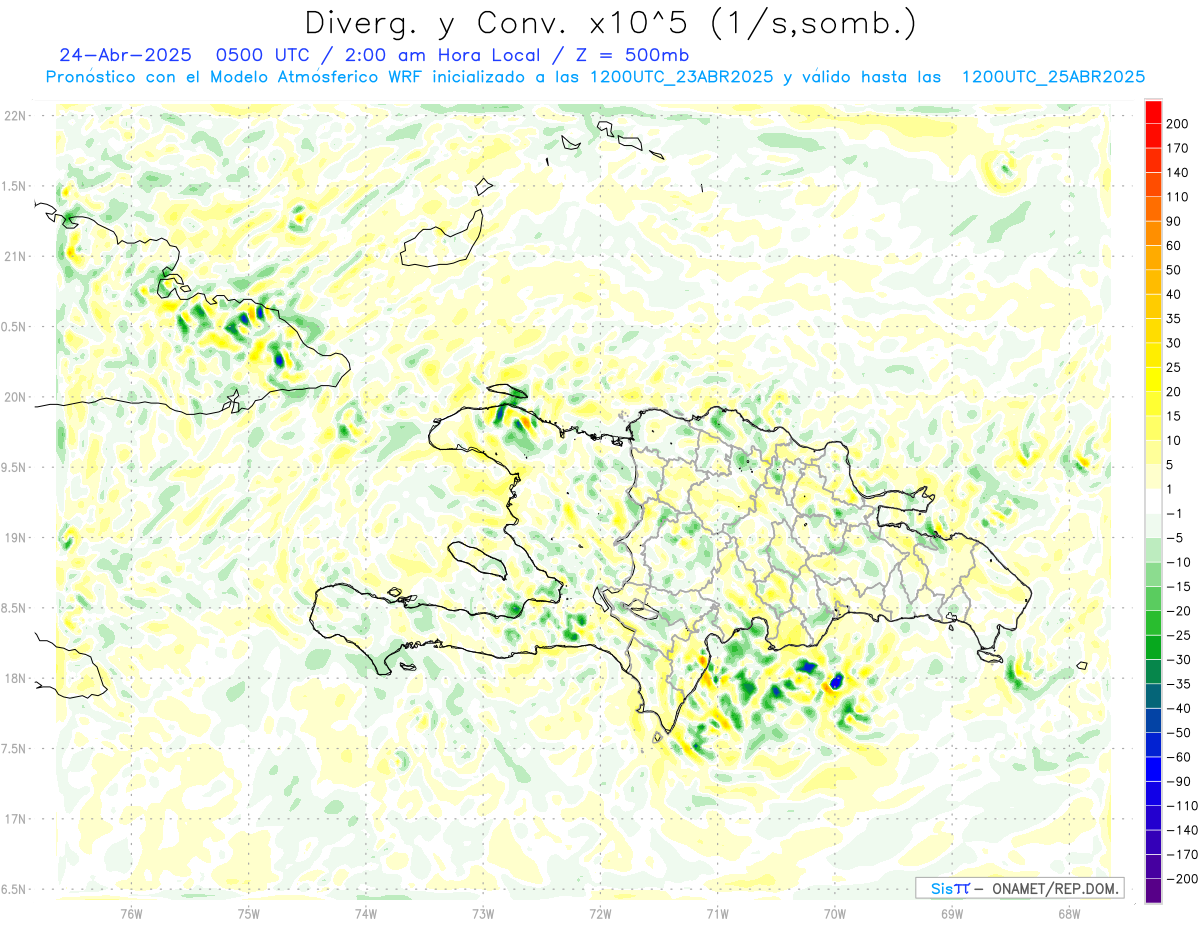Click the '21N' latitude label
Image resolution: width=1200 pixels, height=927 pixels.
14,256
